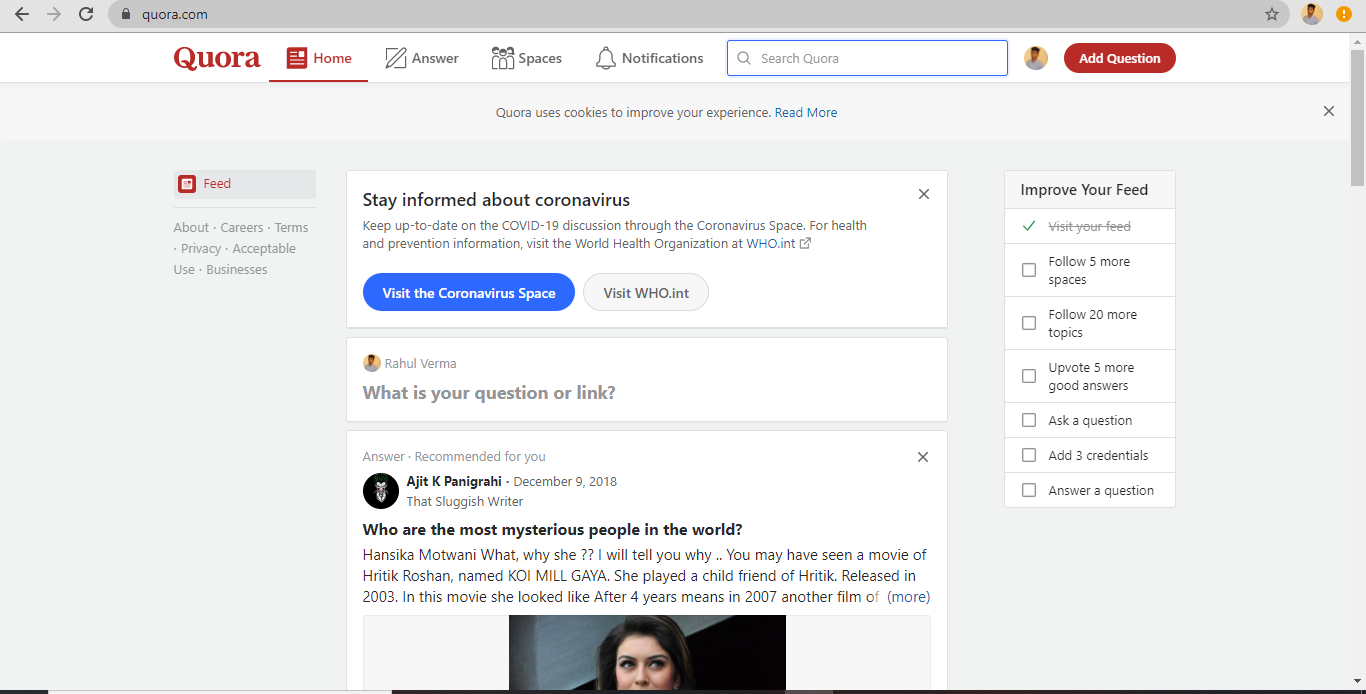This screenshot has height=694, width=1366.
Task: Open the Chrome profile avatar
Action: [1312, 14]
